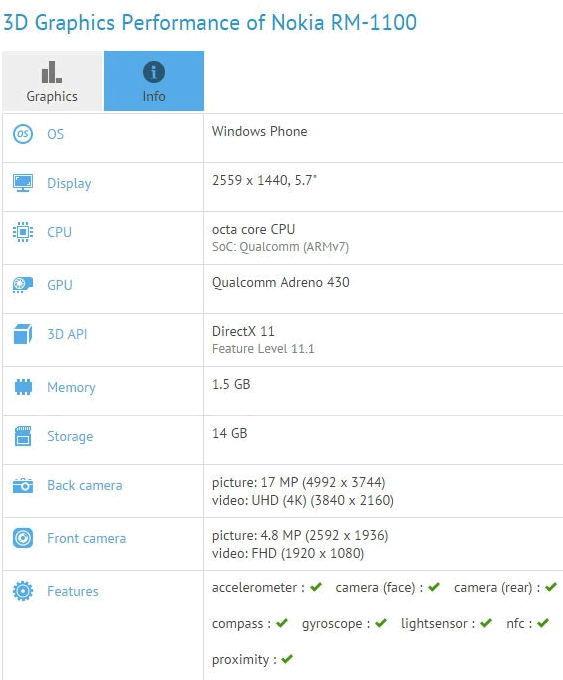Click the gyroscope green checkmark

[x=381, y=623]
